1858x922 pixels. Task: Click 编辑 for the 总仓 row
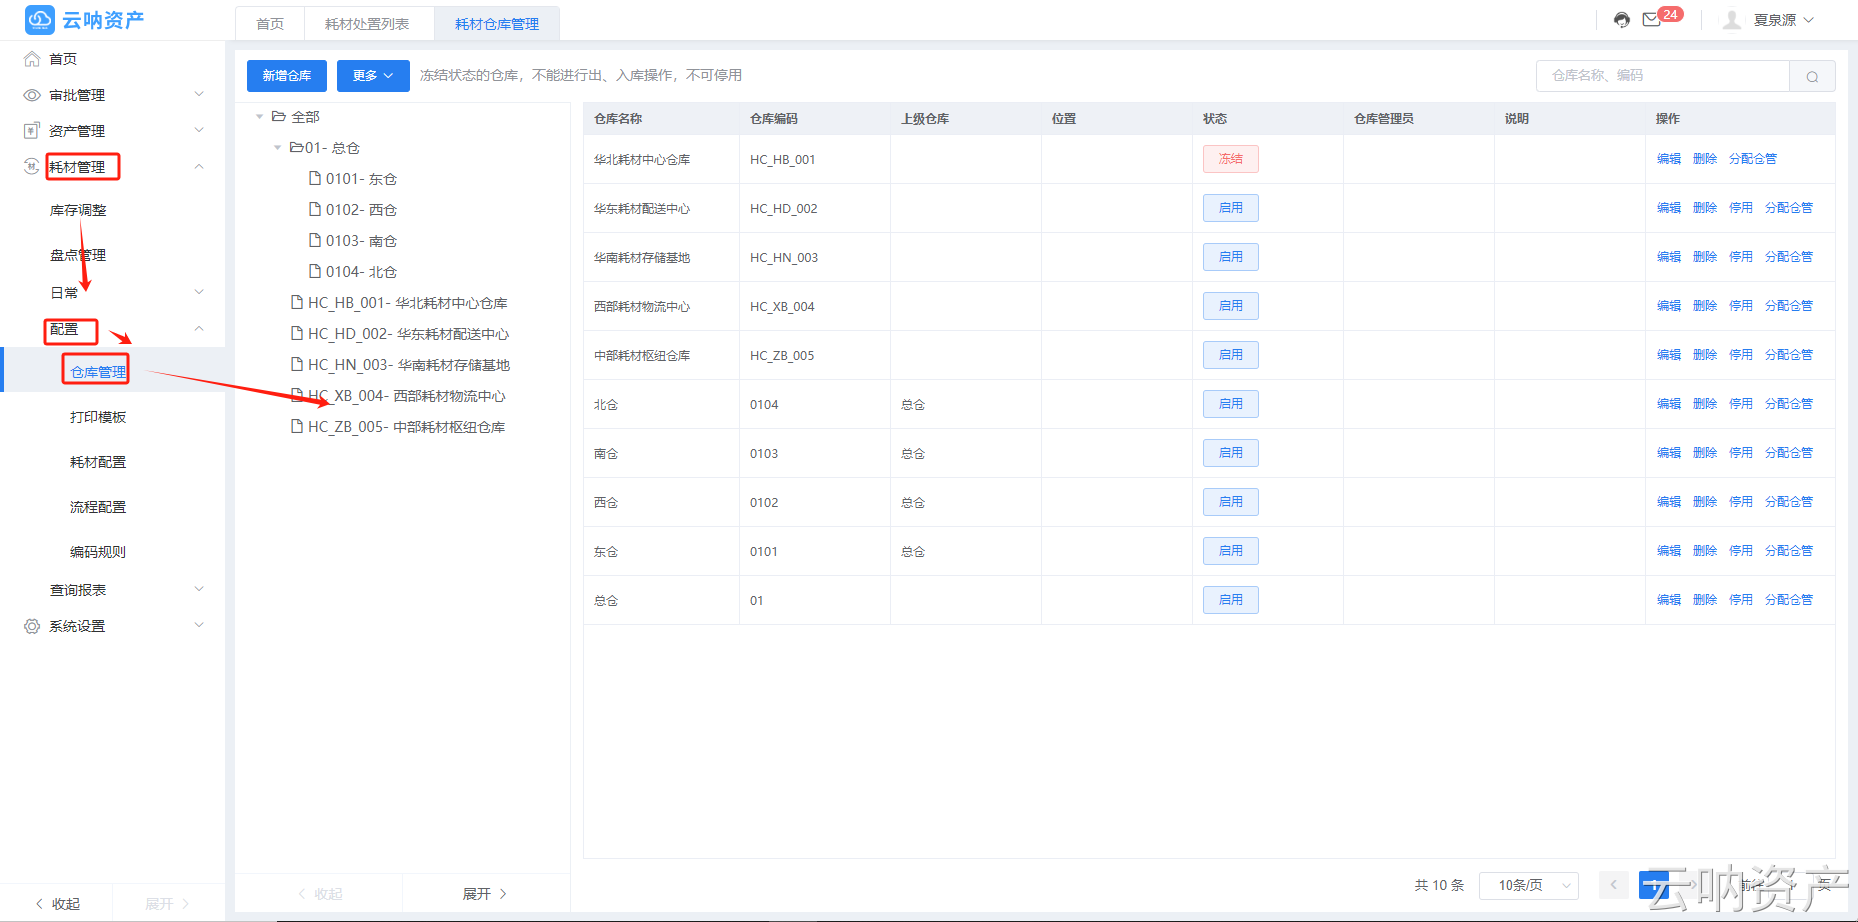(x=1669, y=600)
